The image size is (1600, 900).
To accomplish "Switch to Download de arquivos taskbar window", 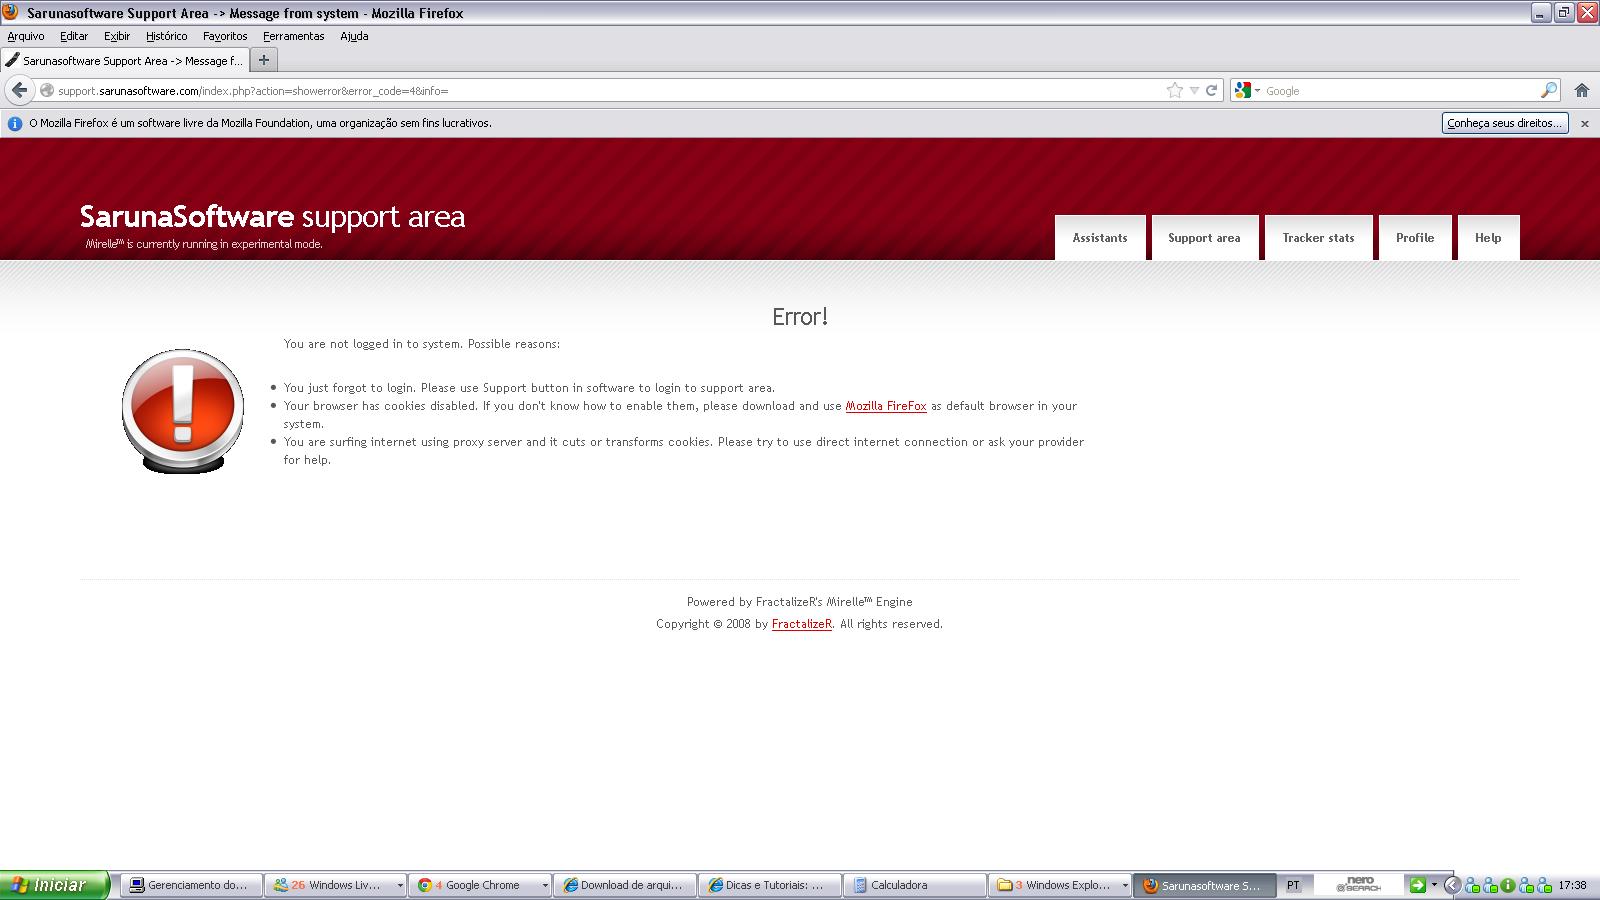I will point(625,885).
